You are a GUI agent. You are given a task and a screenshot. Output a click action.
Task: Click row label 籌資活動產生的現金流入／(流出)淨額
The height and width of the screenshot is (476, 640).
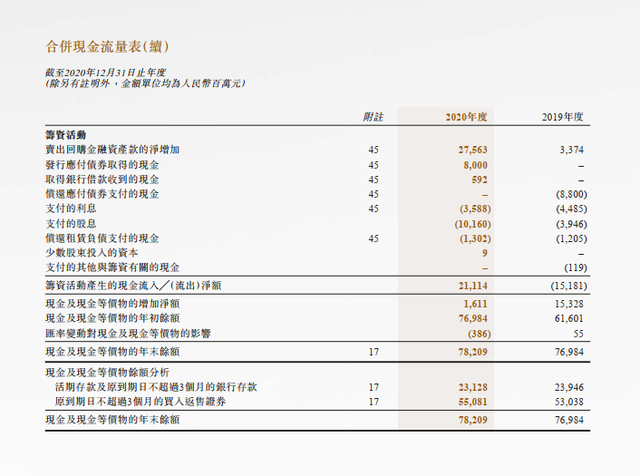[133, 285]
